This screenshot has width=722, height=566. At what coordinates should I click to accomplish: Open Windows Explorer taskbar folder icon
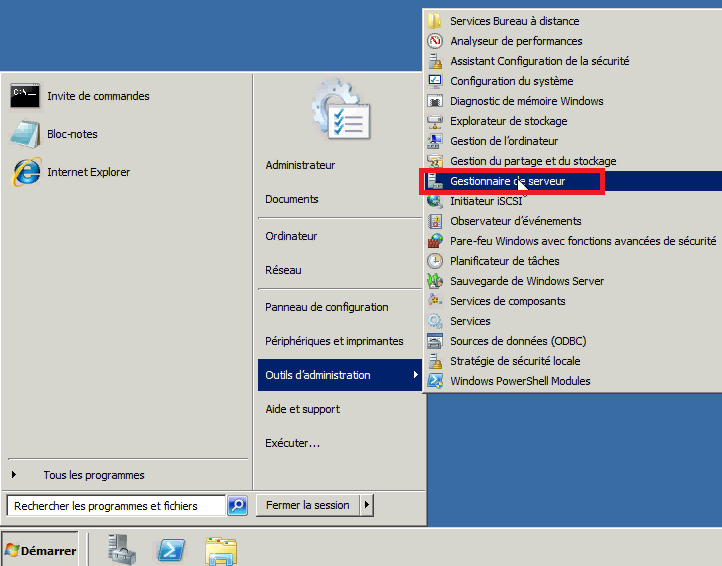coord(221,551)
